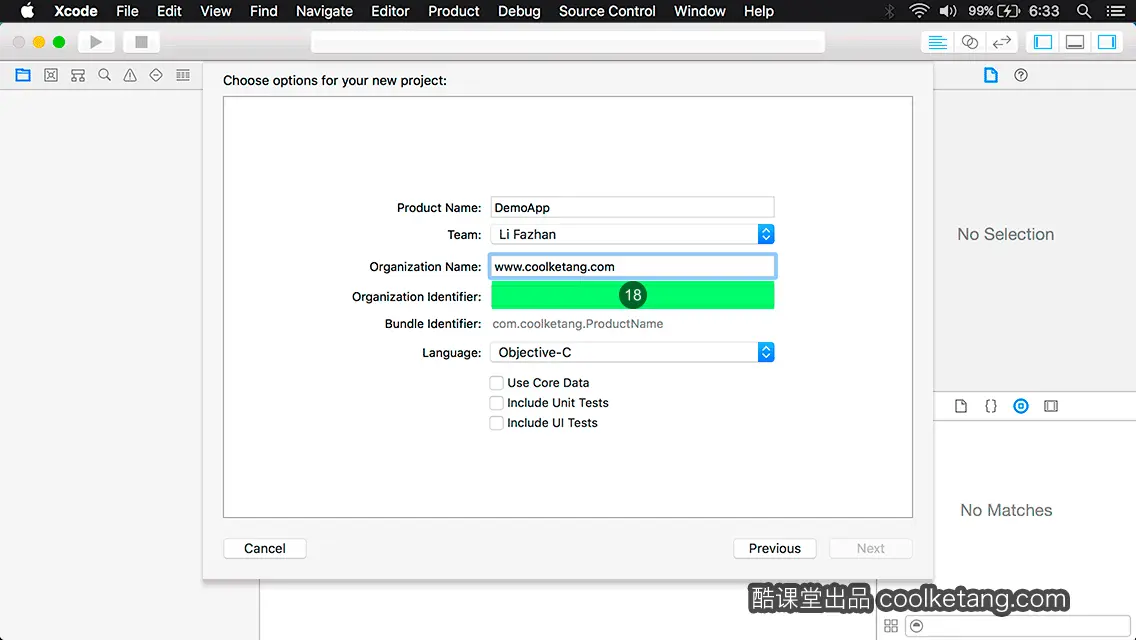Open the File Template library
This screenshot has width=1136, height=640.
point(961,406)
